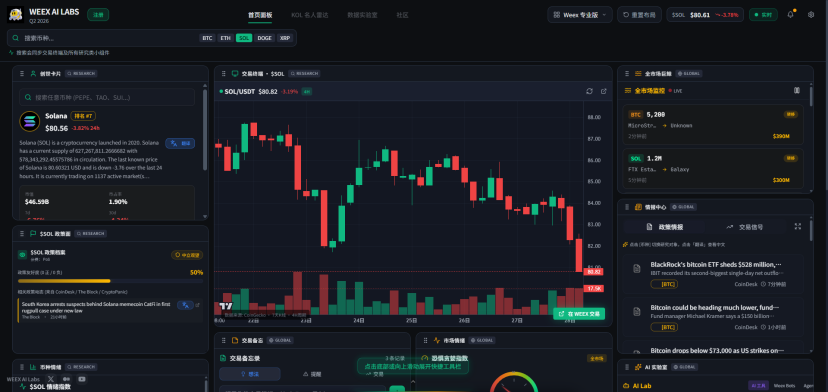Toggle the 全市场 badge in sentiment panel

[596, 358]
